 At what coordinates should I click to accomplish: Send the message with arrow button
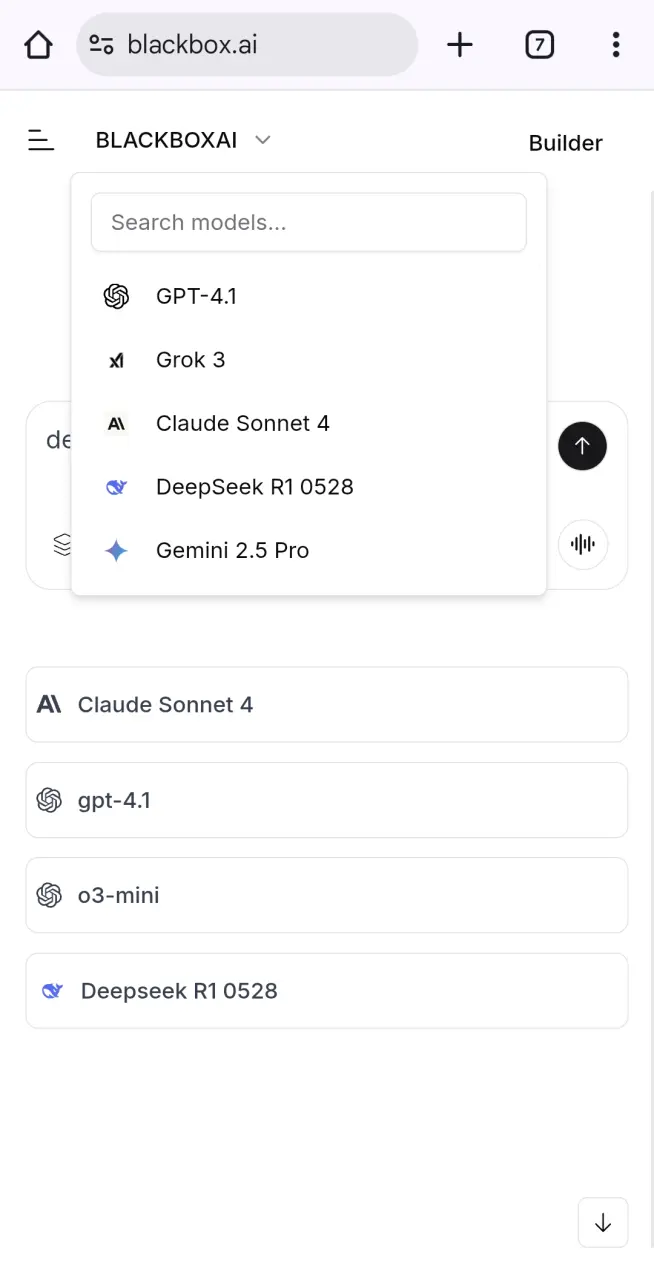pyautogui.click(x=582, y=446)
